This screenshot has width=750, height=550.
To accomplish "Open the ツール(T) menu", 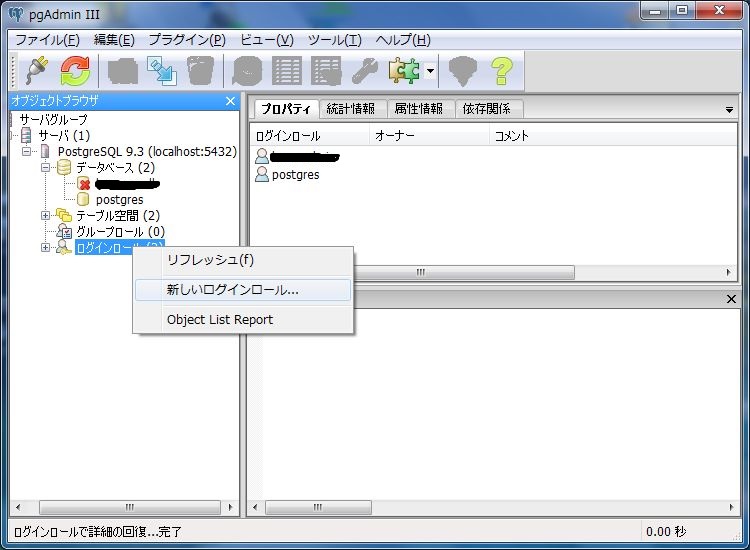I will [x=334, y=40].
